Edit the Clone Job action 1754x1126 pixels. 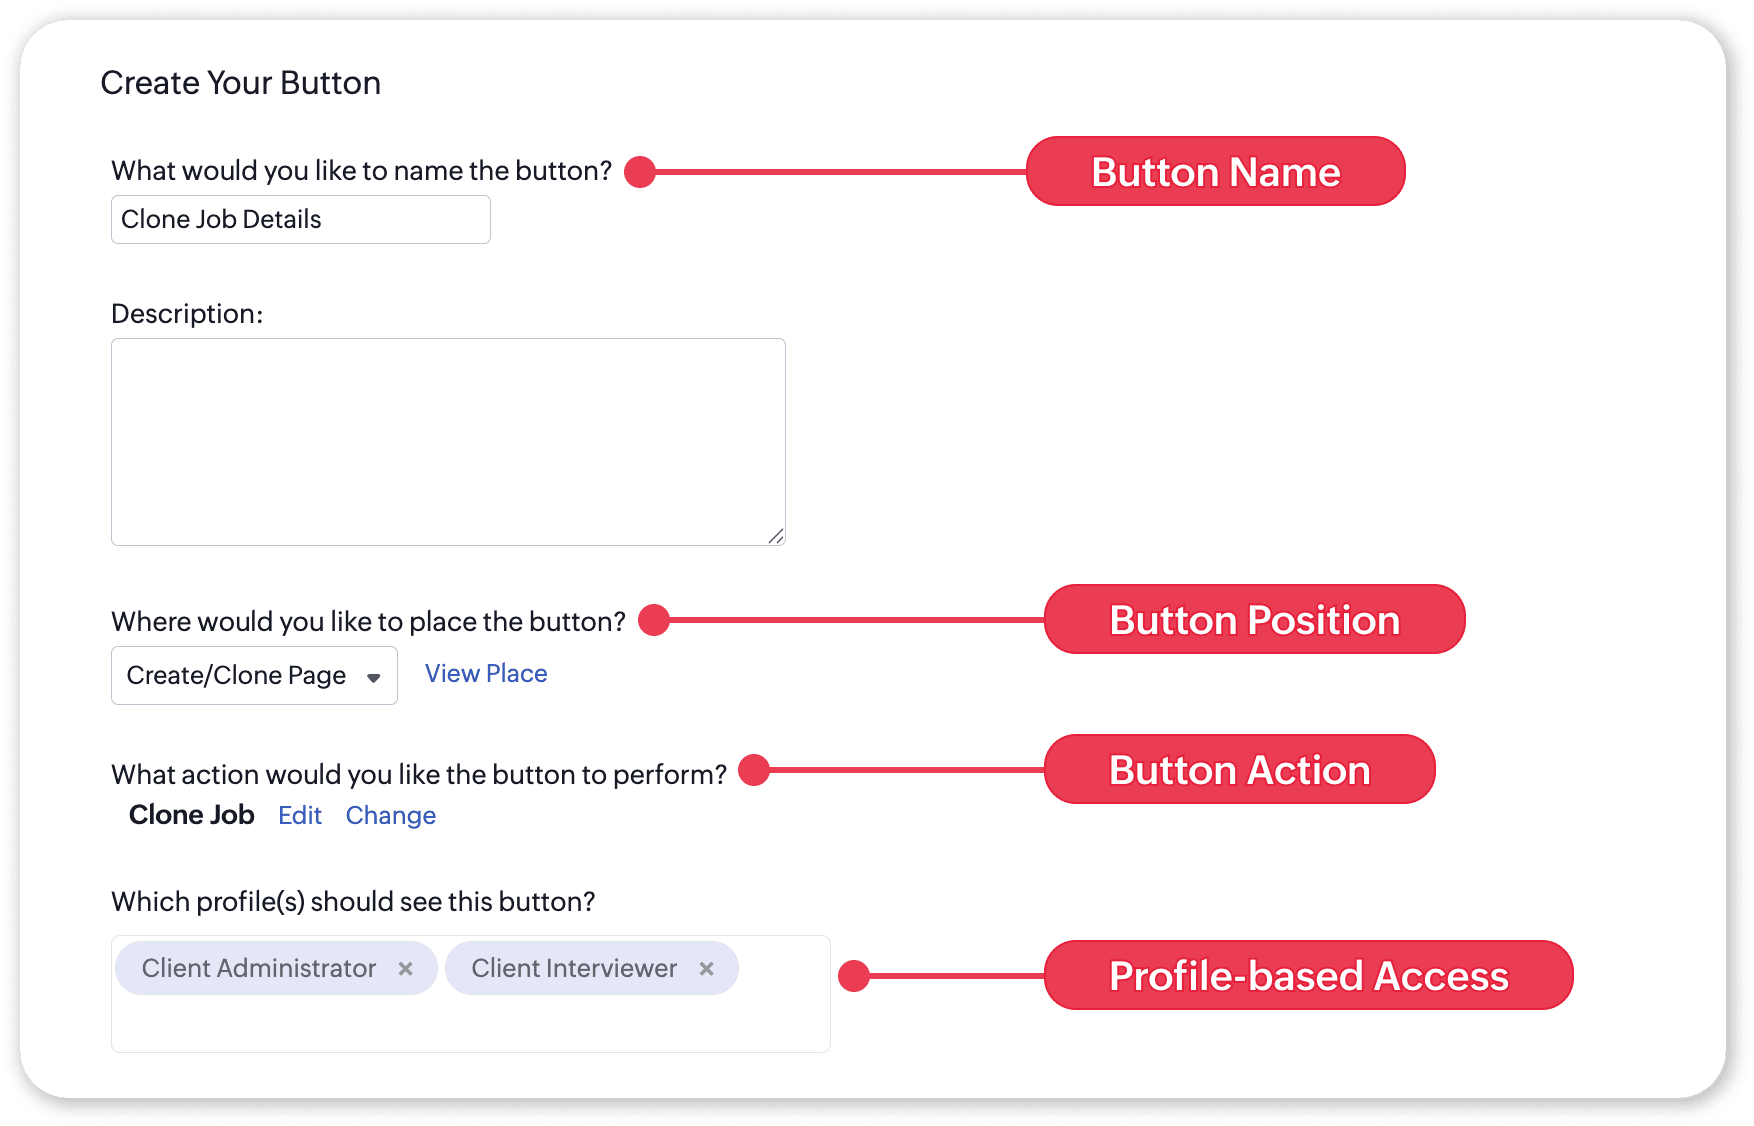300,816
